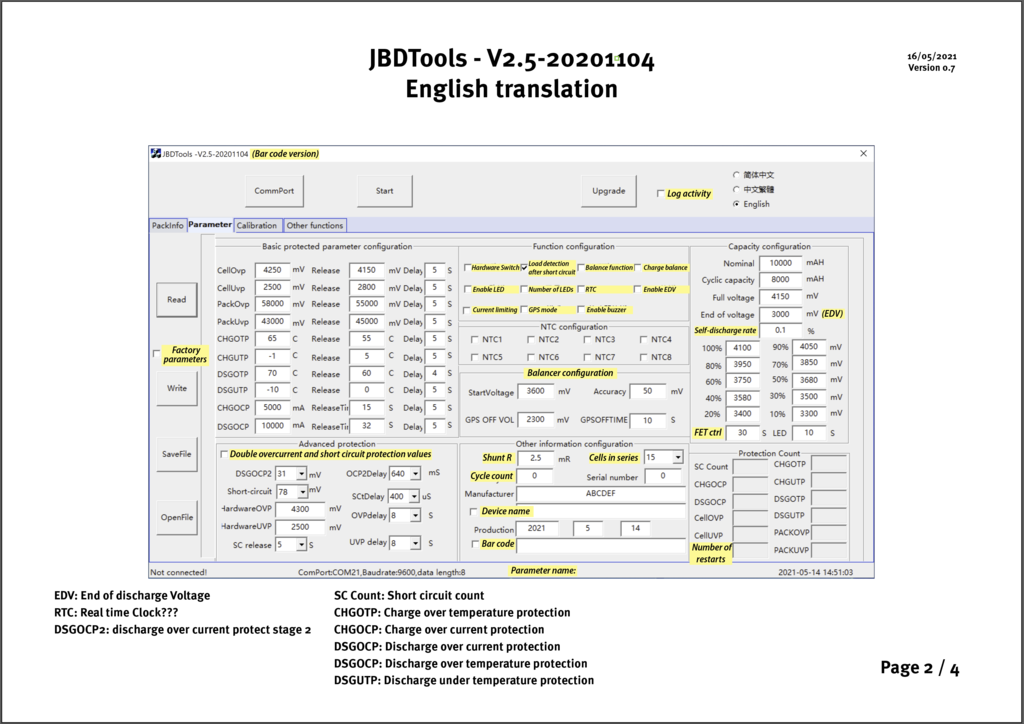Click the CHGOCP value field showing 5000
This screenshot has height=724, width=1024.
272,407
